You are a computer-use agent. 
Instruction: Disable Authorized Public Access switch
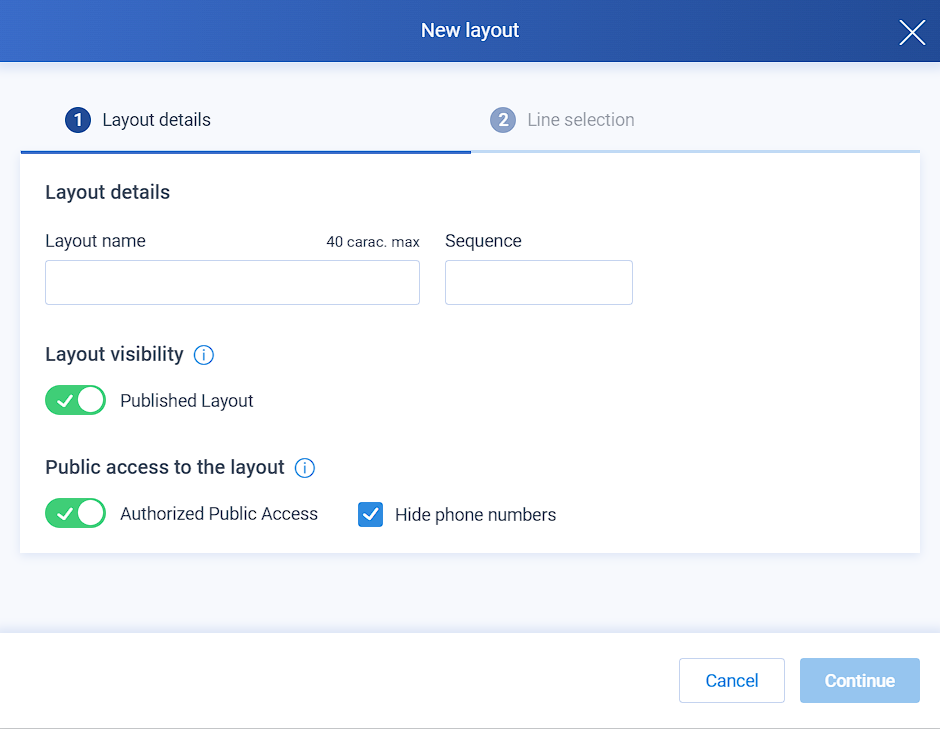pos(76,513)
